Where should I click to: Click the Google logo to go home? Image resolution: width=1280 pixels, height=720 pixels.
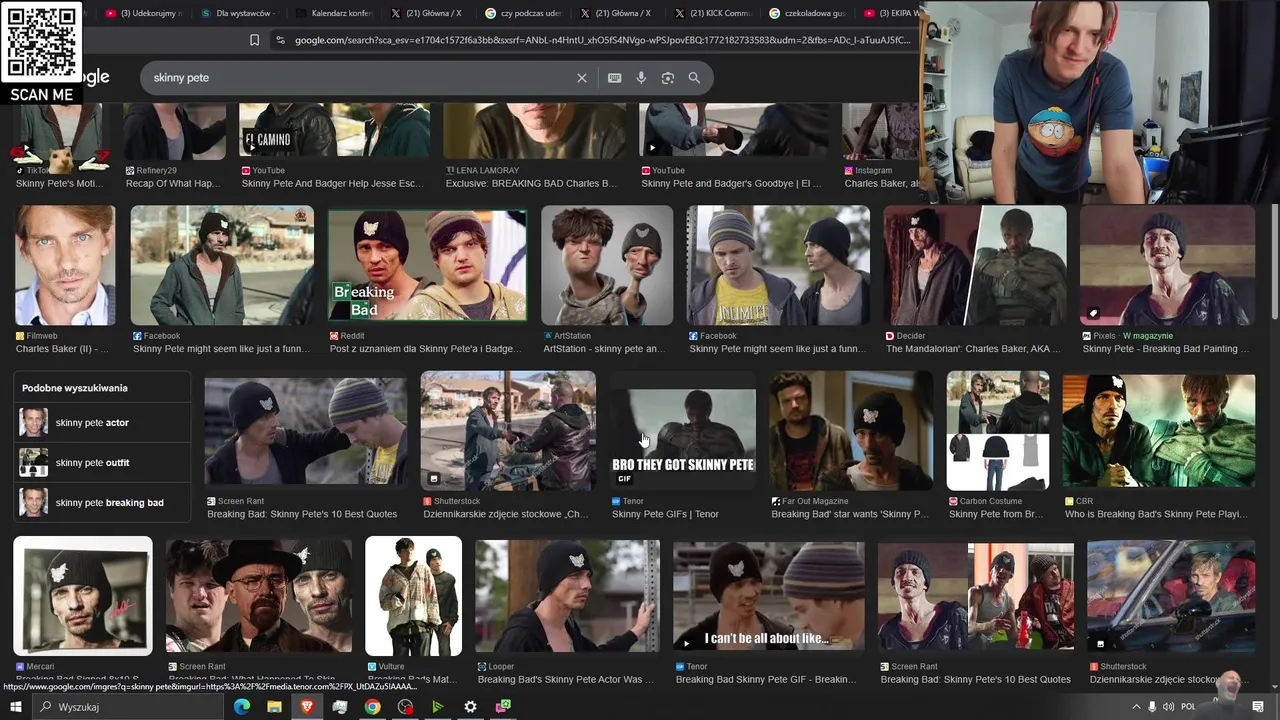[95, 78]
